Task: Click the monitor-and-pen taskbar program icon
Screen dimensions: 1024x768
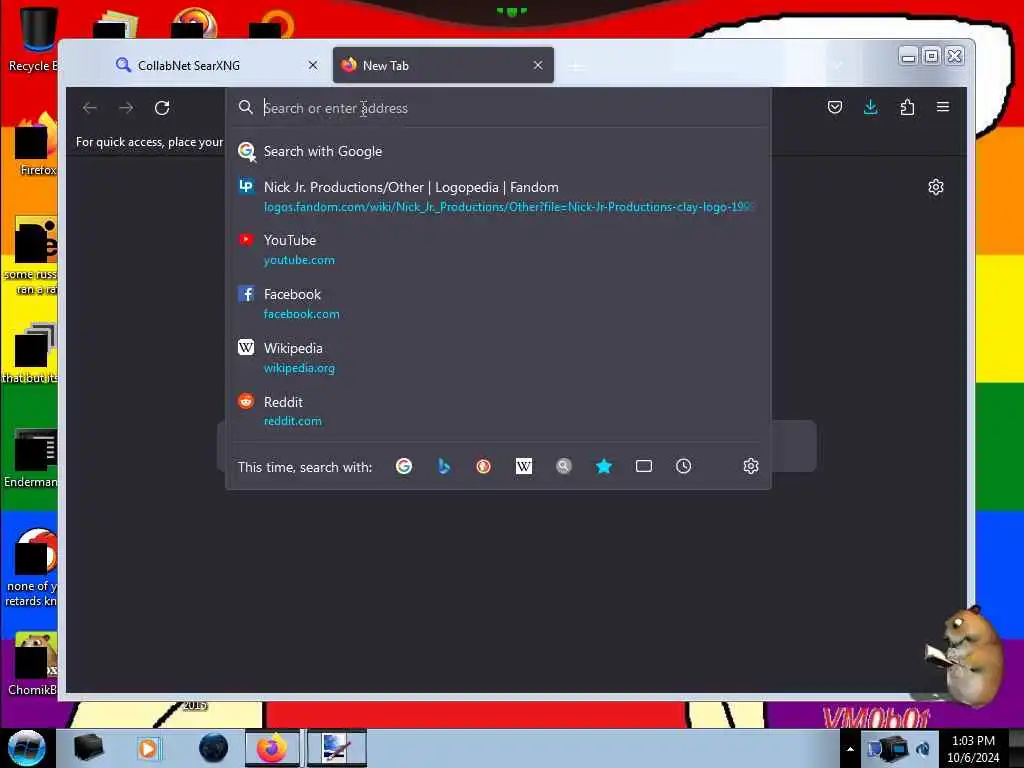Action: (336, 748)
